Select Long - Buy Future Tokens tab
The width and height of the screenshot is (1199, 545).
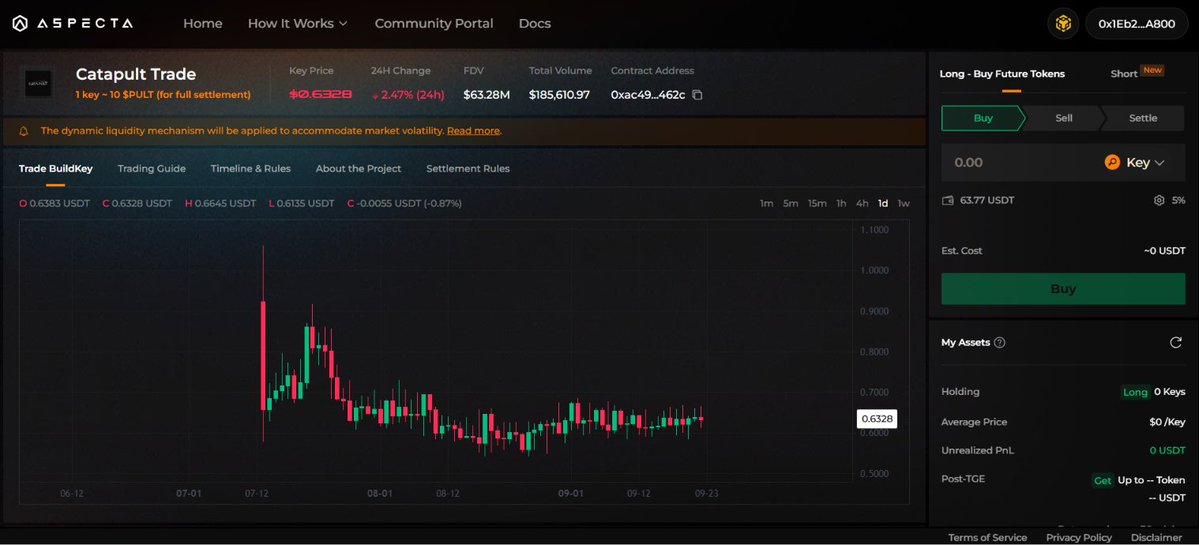click(x=1002, y=73)
